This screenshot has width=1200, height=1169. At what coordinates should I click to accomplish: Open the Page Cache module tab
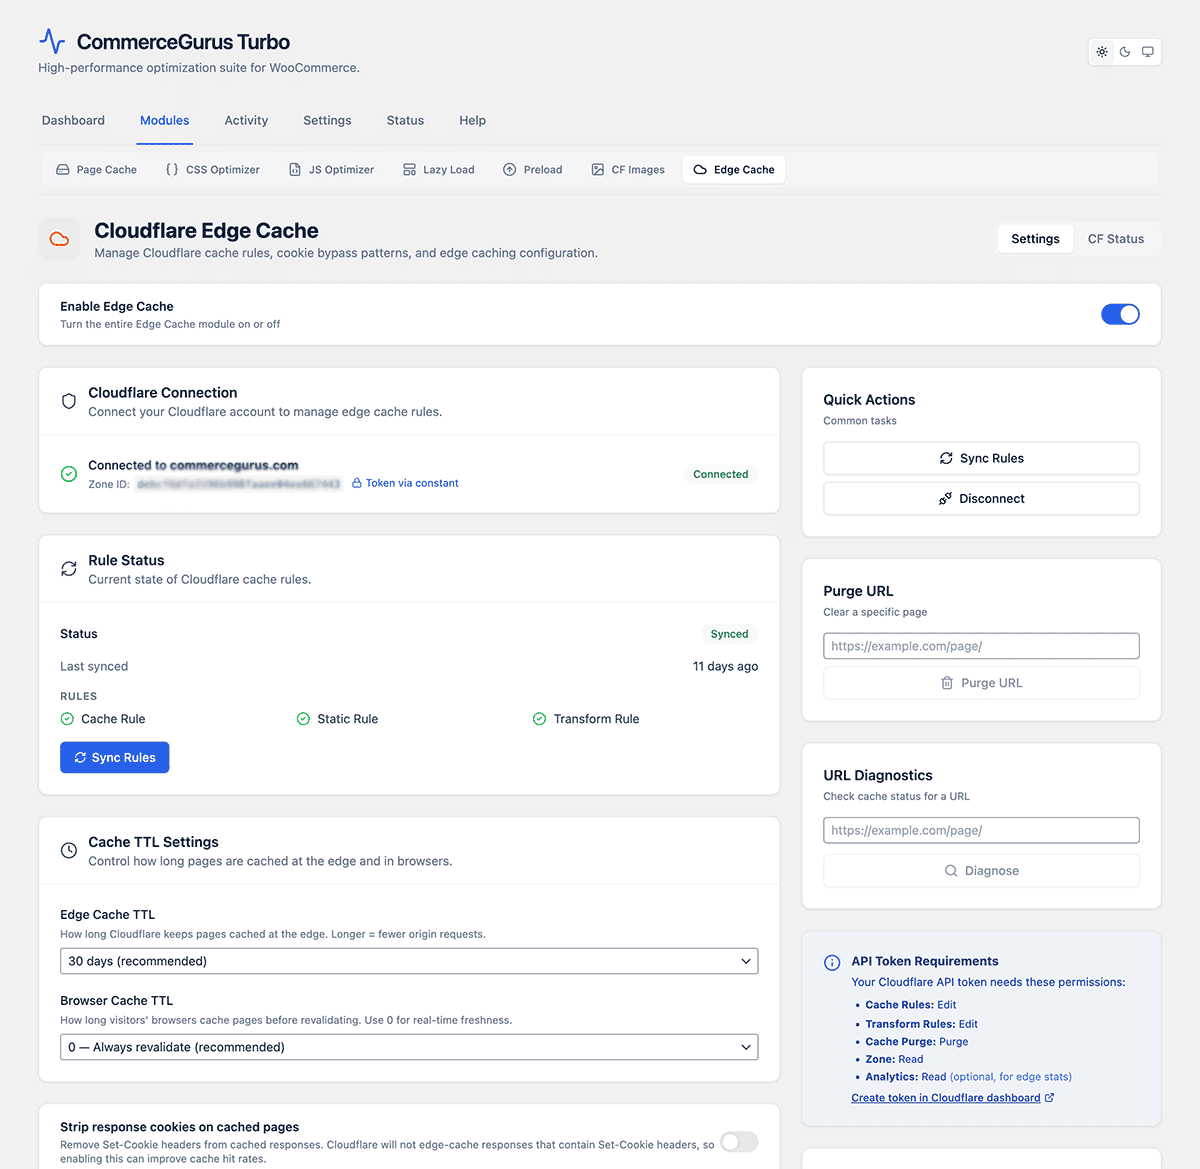97,170
